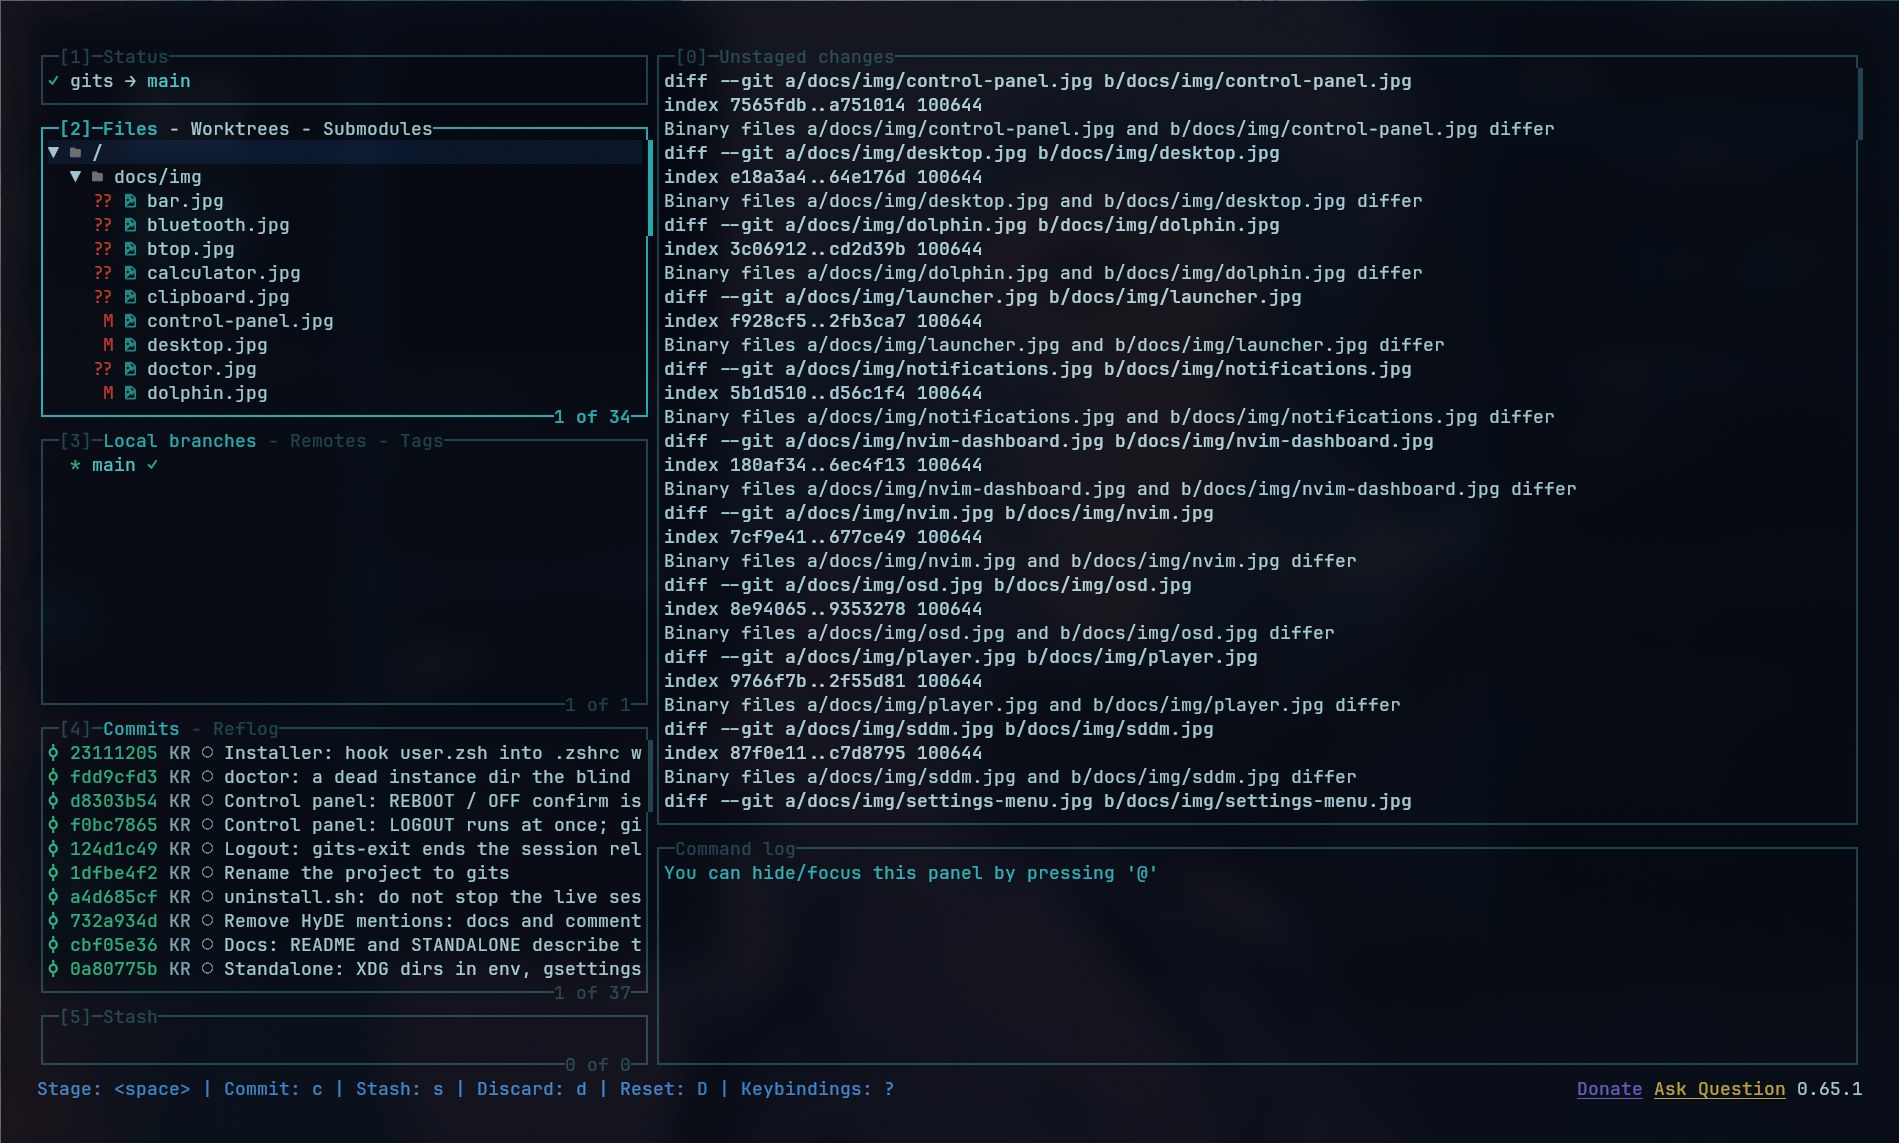Click the commit graph node for 23111205
Image resolution: width=1899 pixels, height=1143 pixels.
(x=53, y=753)
